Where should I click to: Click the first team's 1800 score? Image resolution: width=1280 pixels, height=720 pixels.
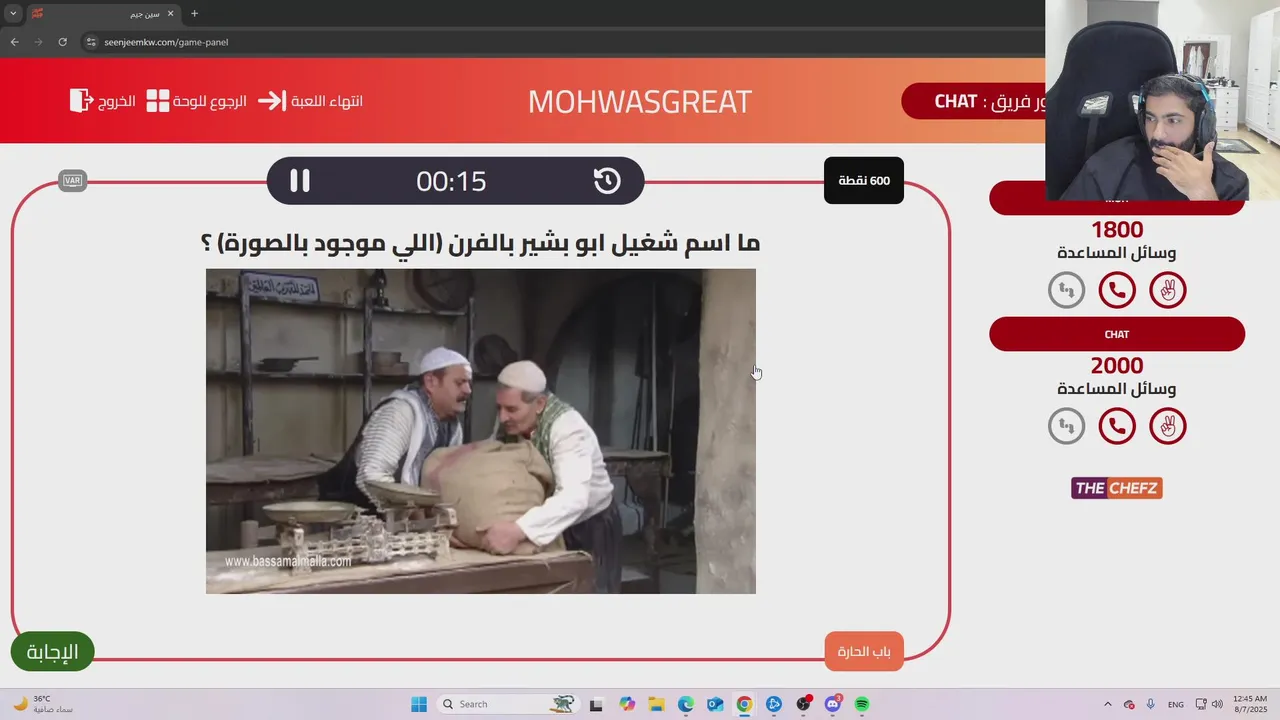click(1117, 230)
